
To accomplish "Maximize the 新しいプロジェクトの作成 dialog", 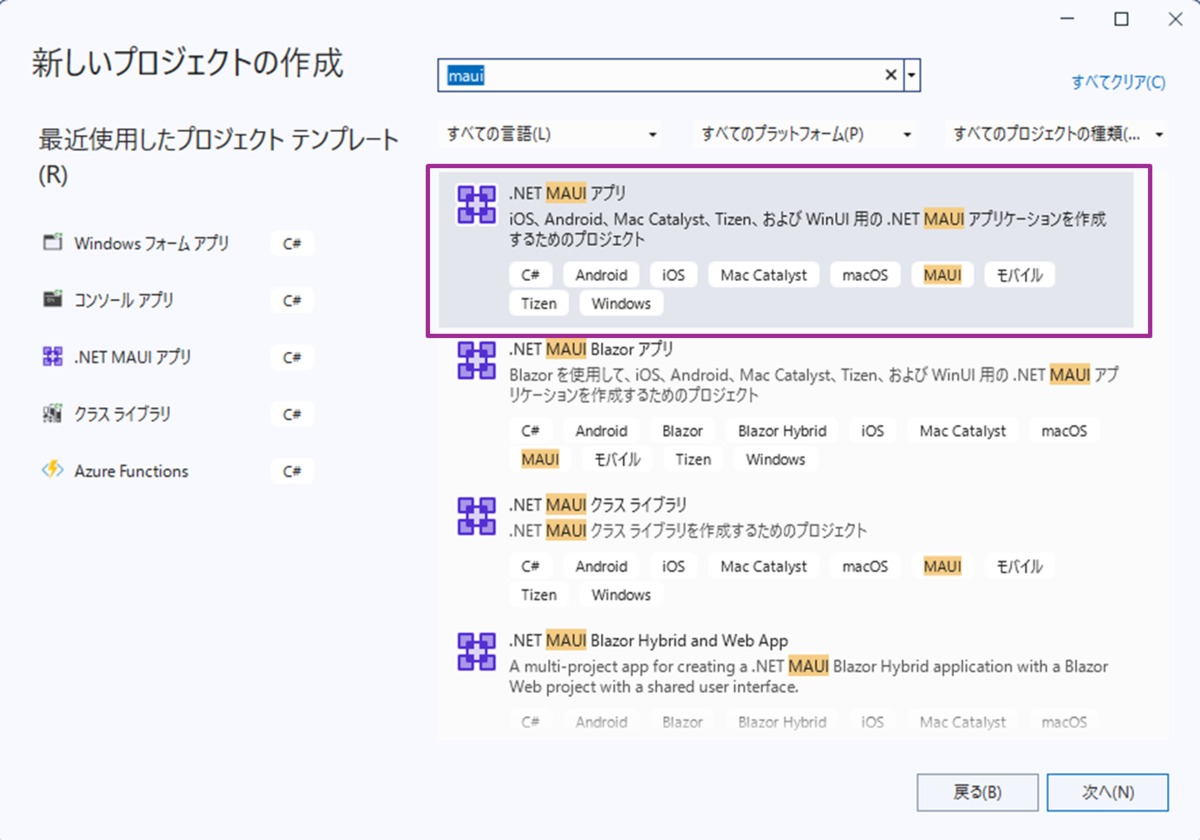I will tap(1122, 19).
